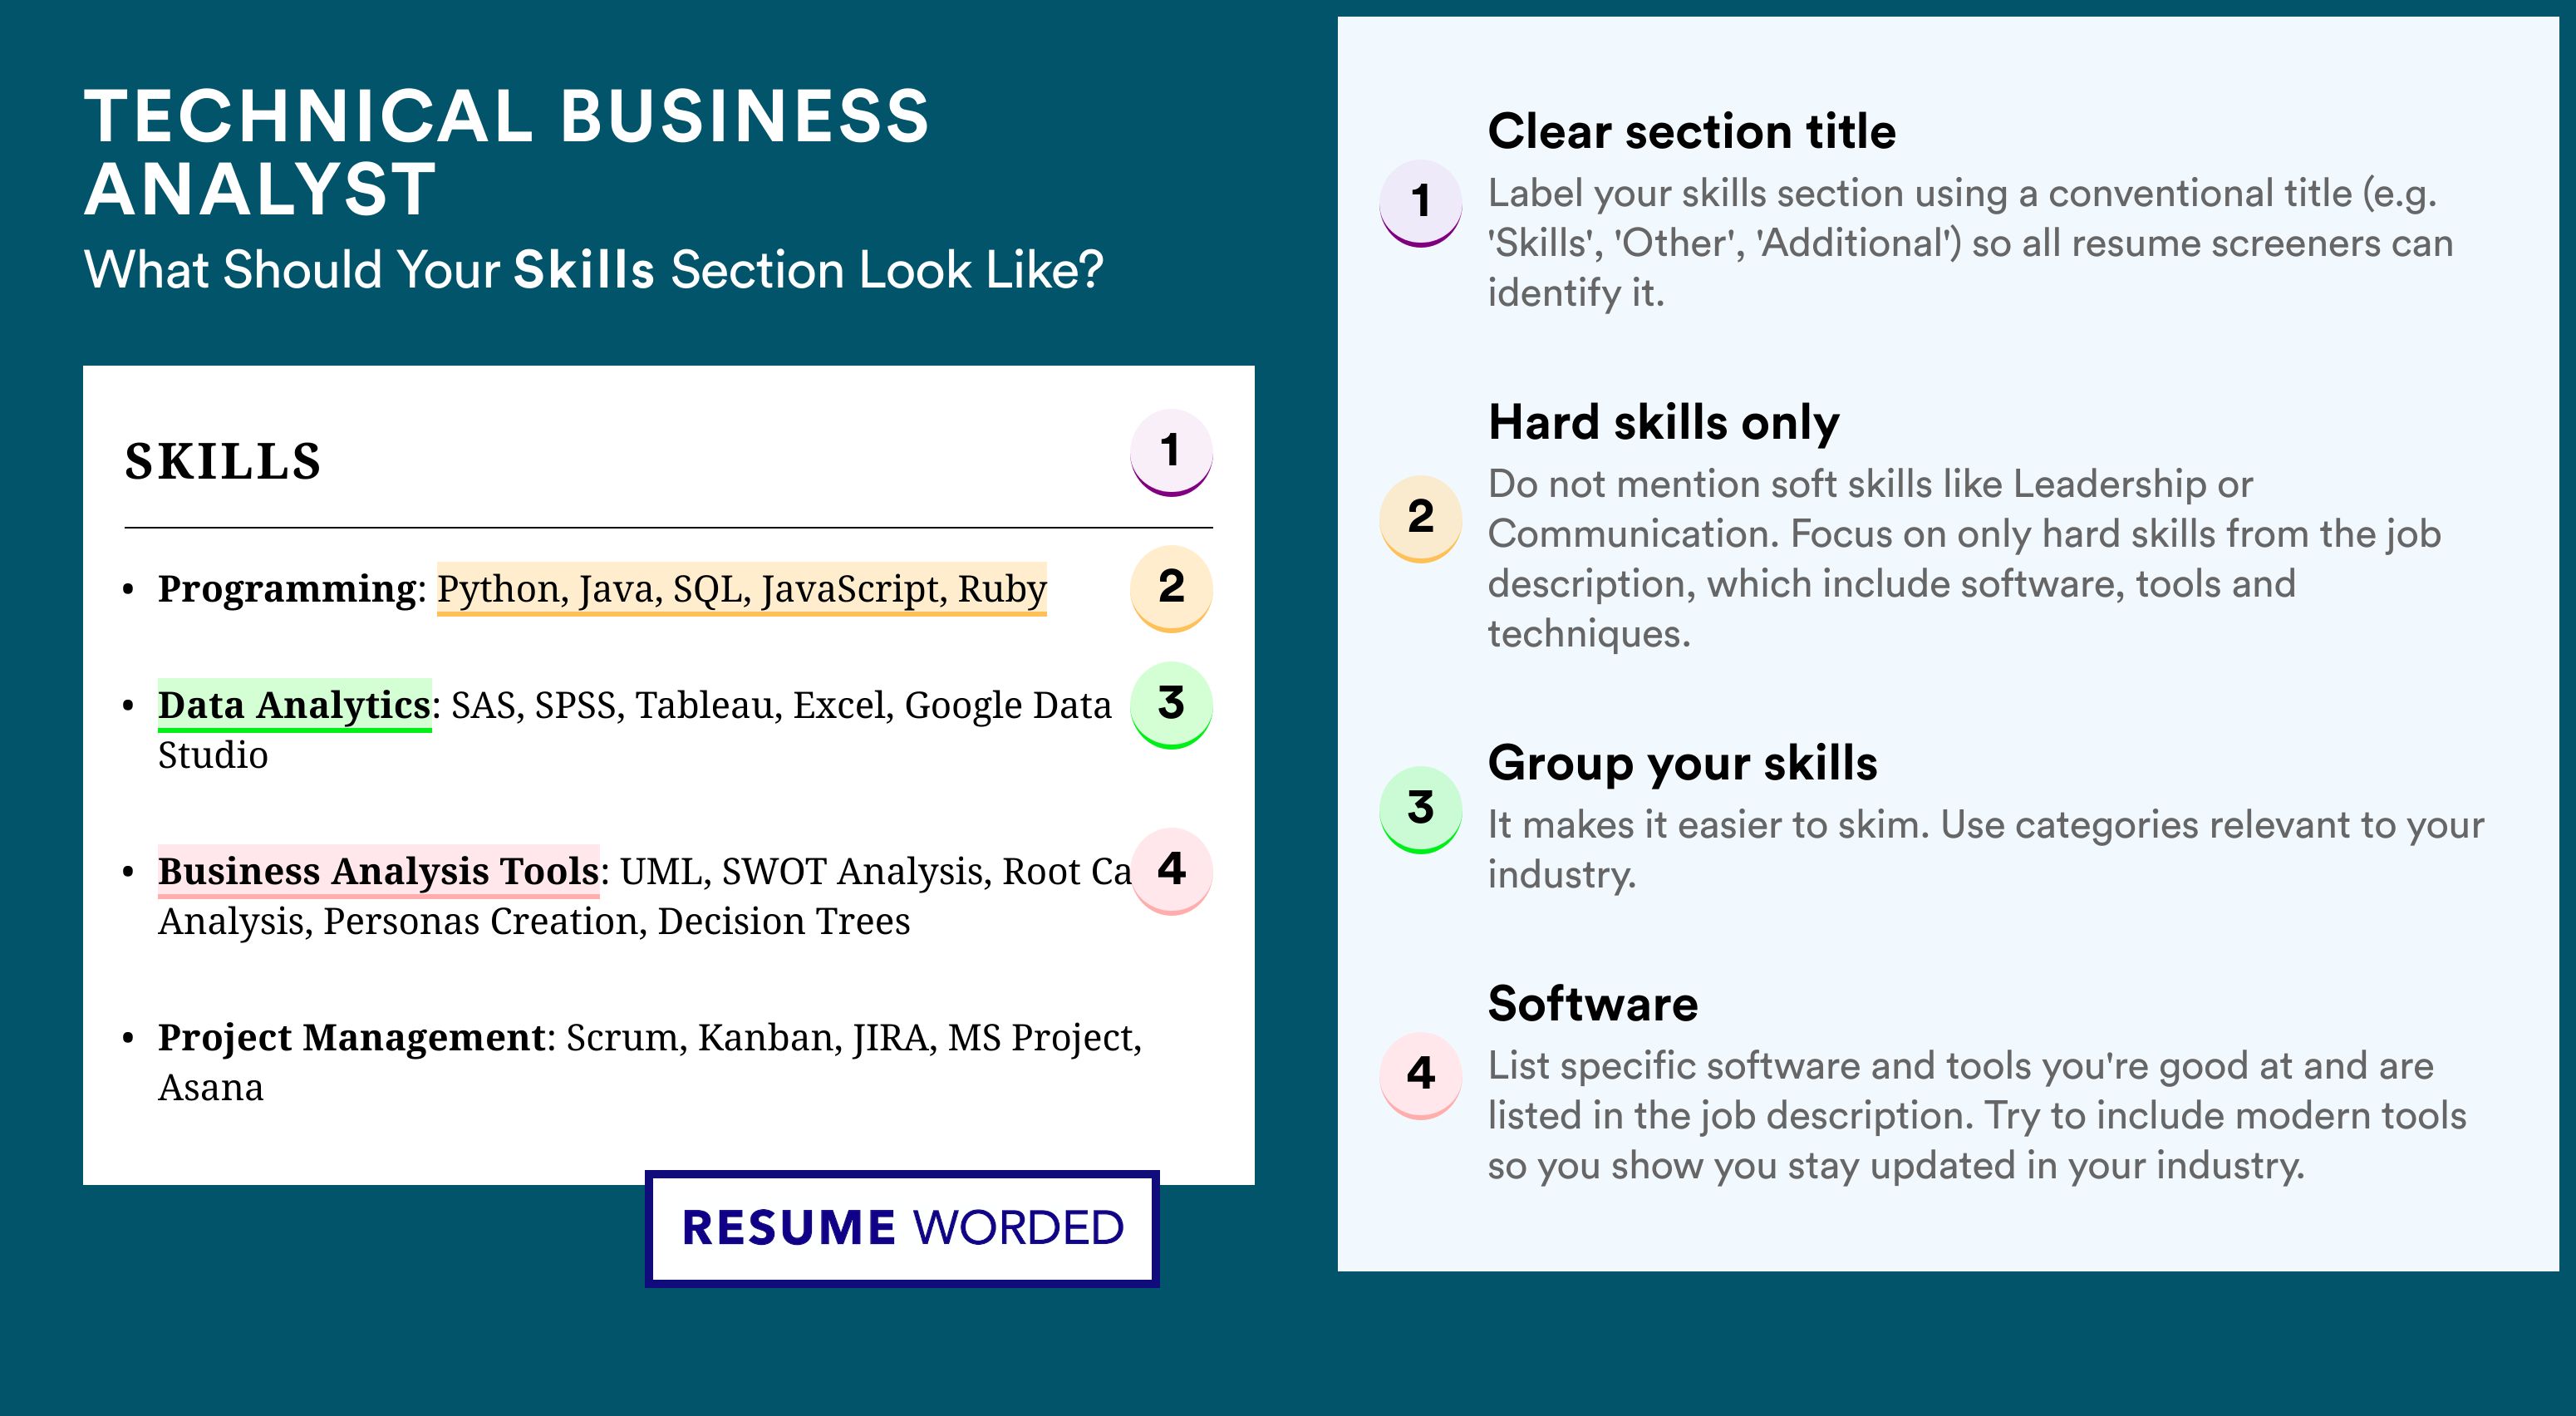Click the Resume Worded logo
2576x1416 pixels.
(902, 1228)
